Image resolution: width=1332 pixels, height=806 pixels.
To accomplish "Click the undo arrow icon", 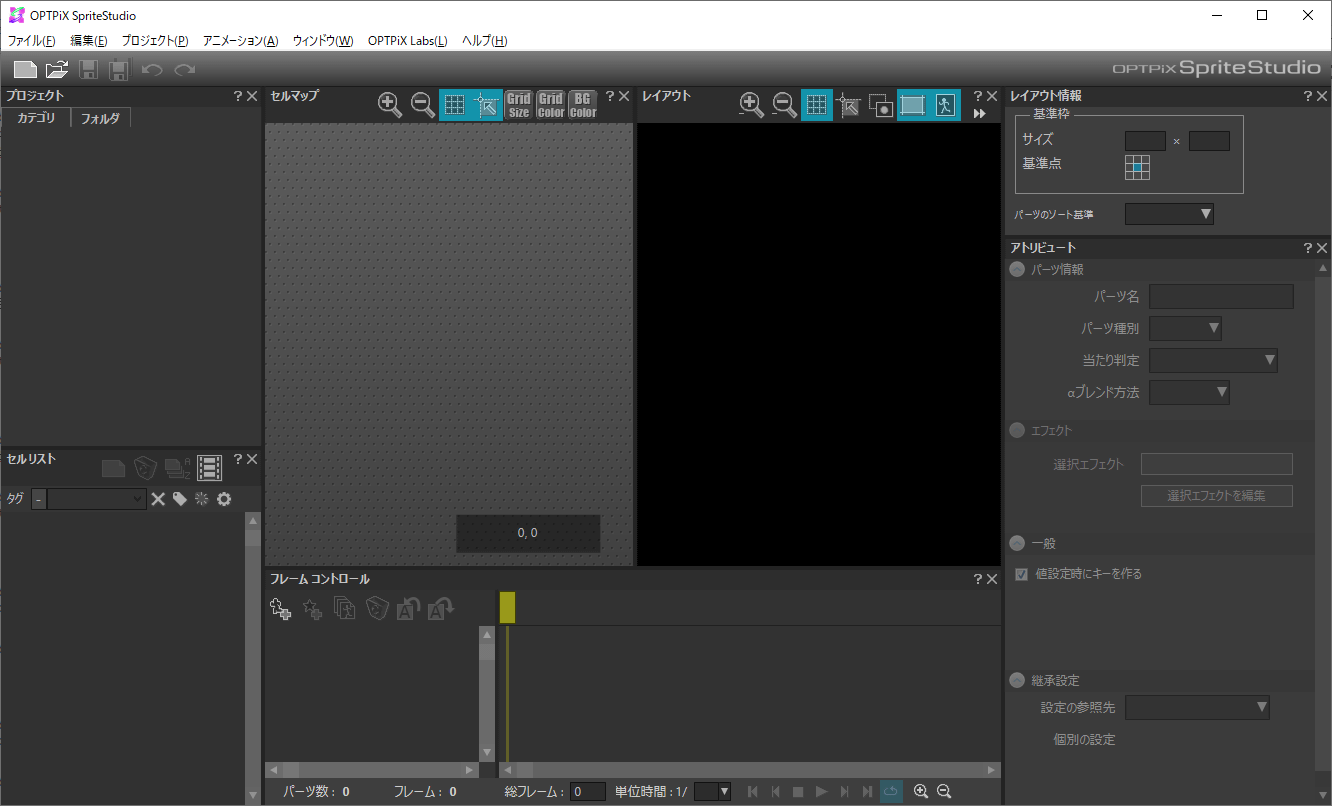I will pos(152,70).
